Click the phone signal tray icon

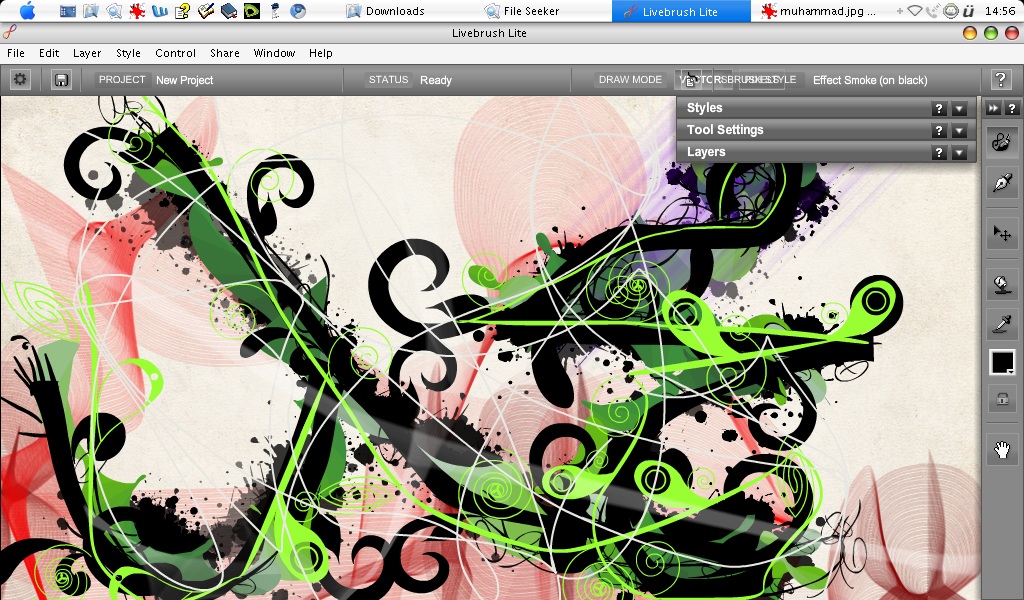[x=933, y=10]
